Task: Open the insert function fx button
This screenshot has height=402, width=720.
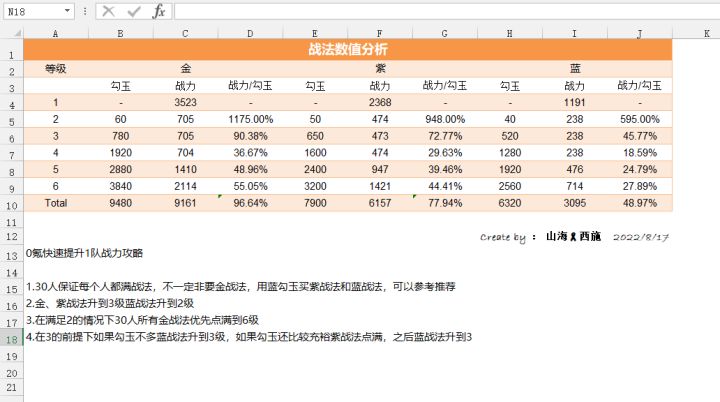Action: coord(159,11)
